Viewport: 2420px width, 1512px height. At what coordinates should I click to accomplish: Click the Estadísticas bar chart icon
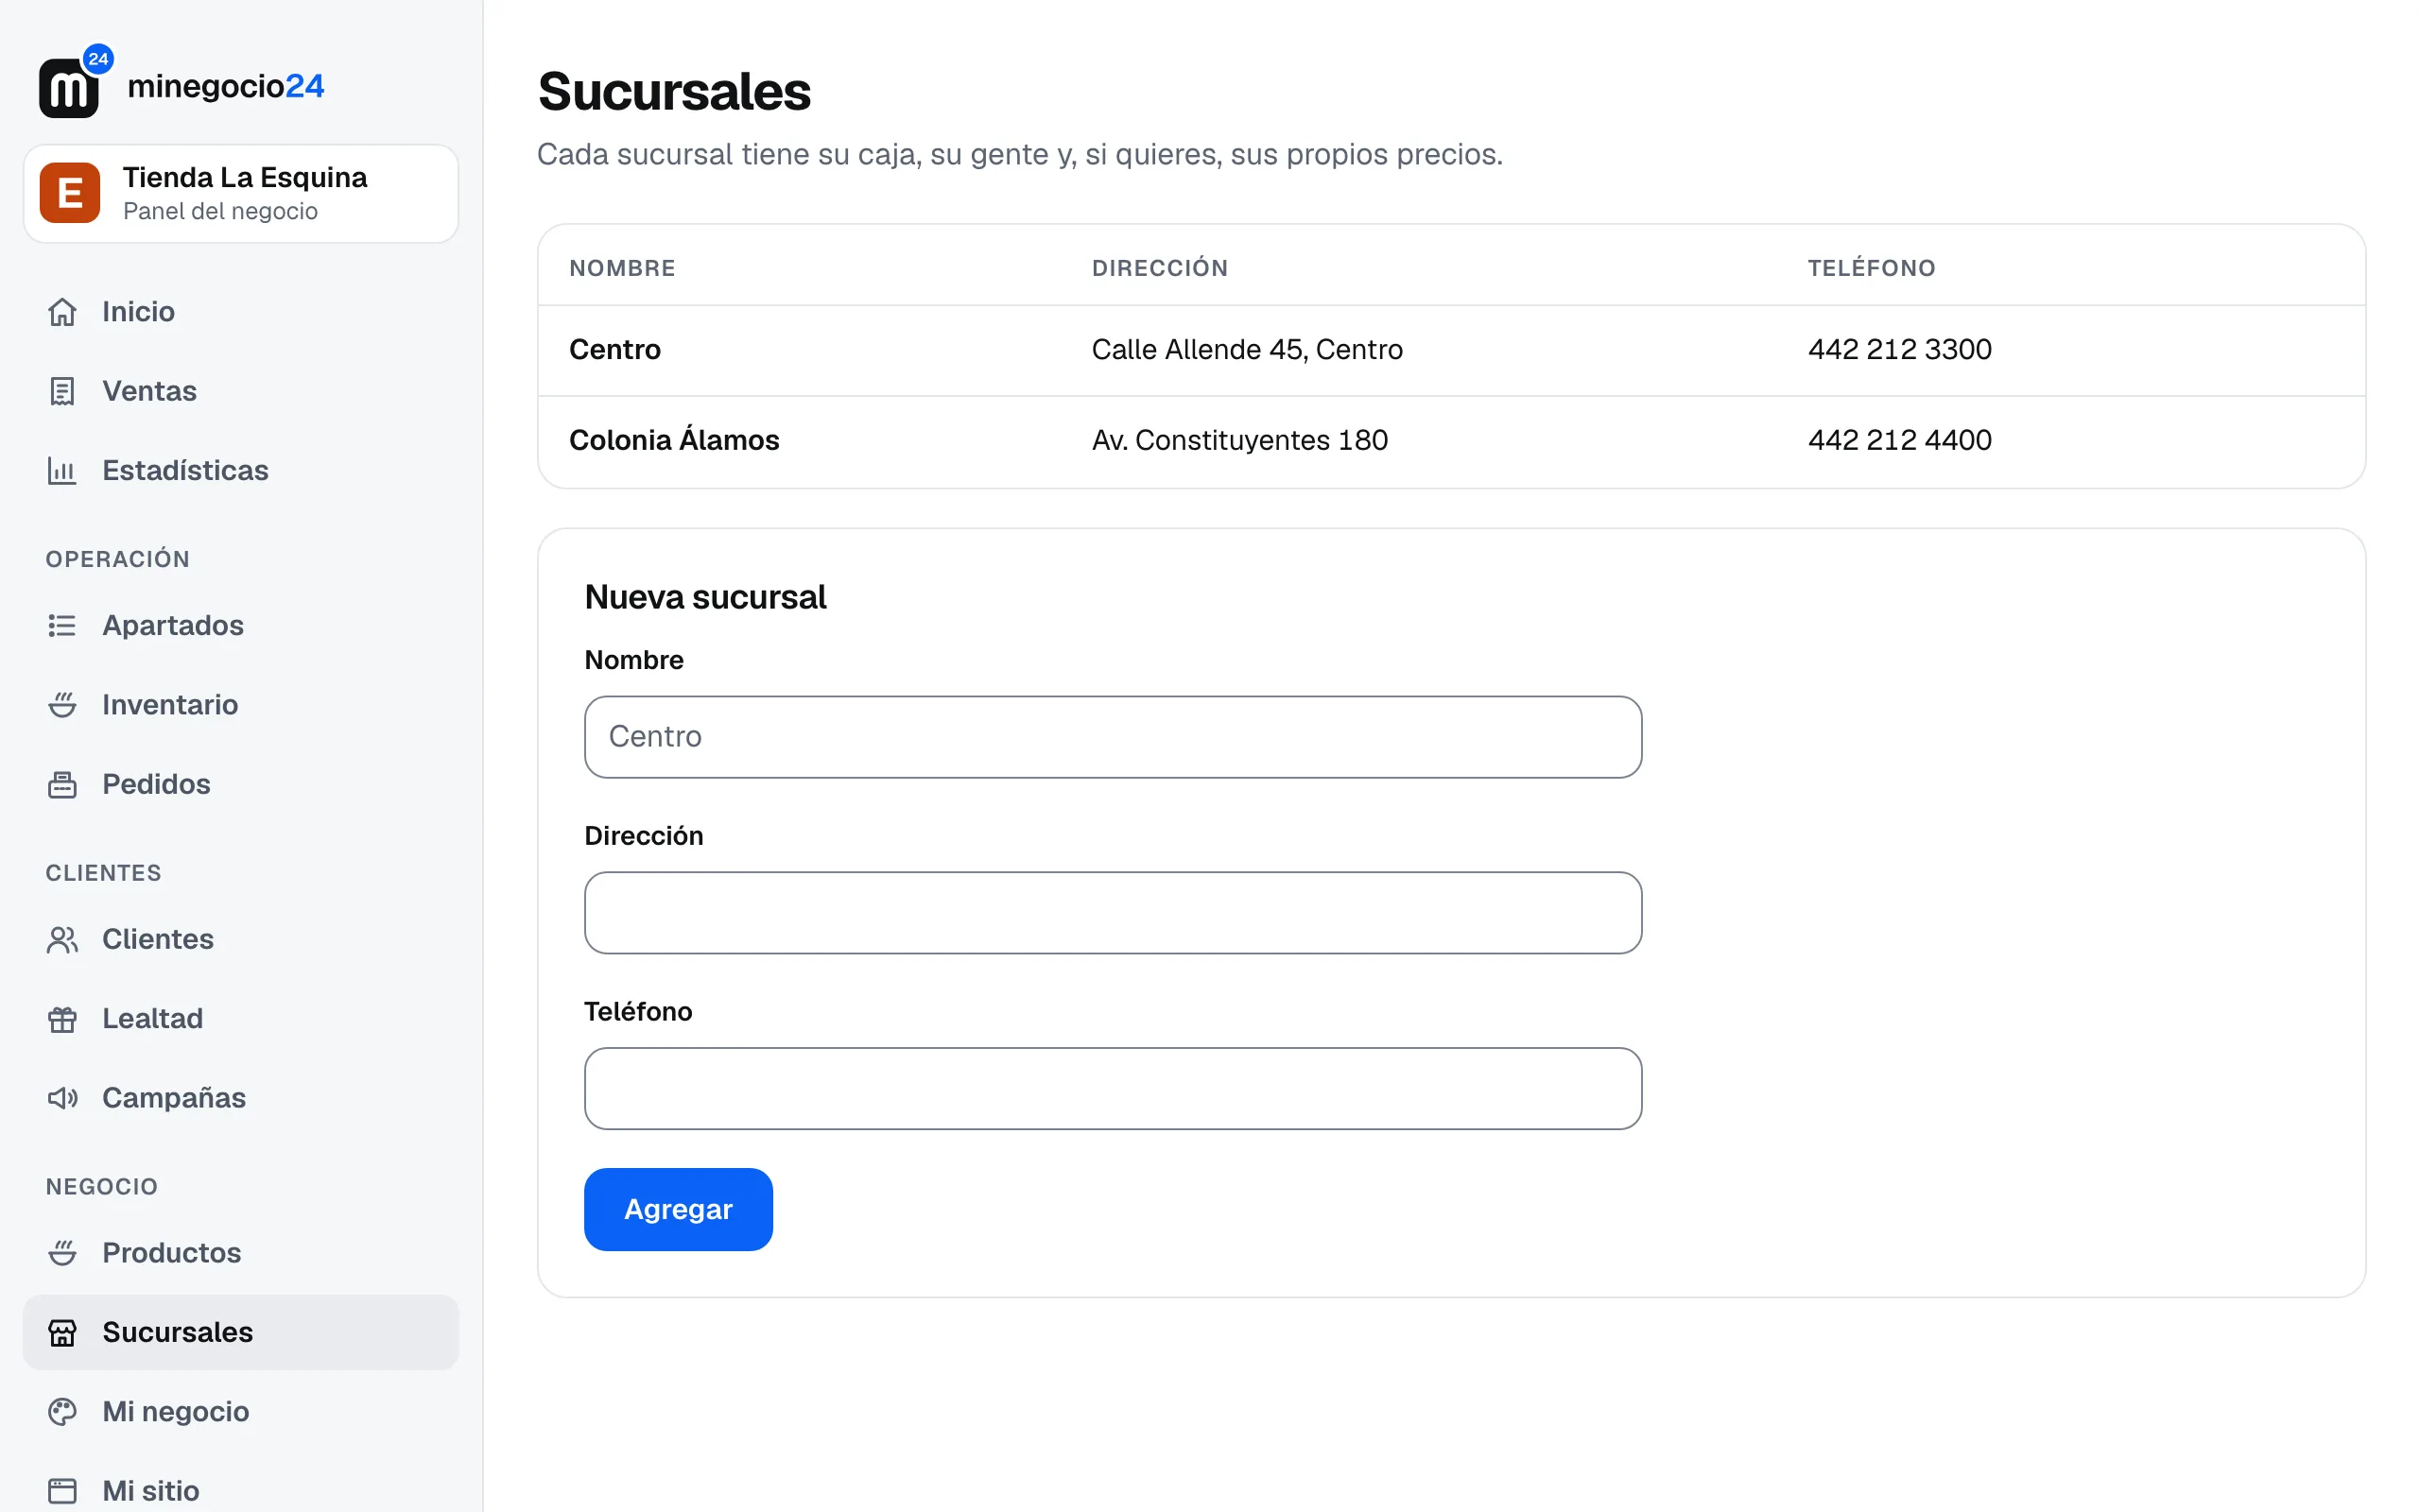[62, 470]
